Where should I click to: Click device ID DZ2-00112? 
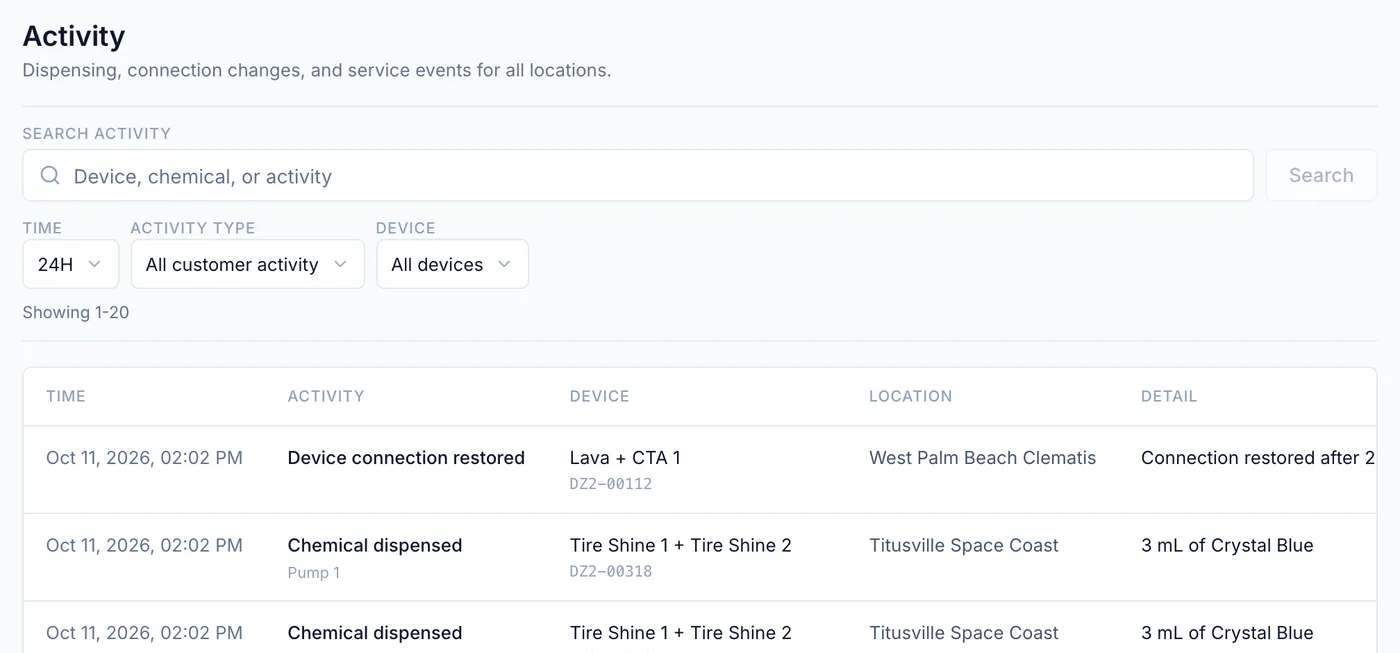(611, 484)
